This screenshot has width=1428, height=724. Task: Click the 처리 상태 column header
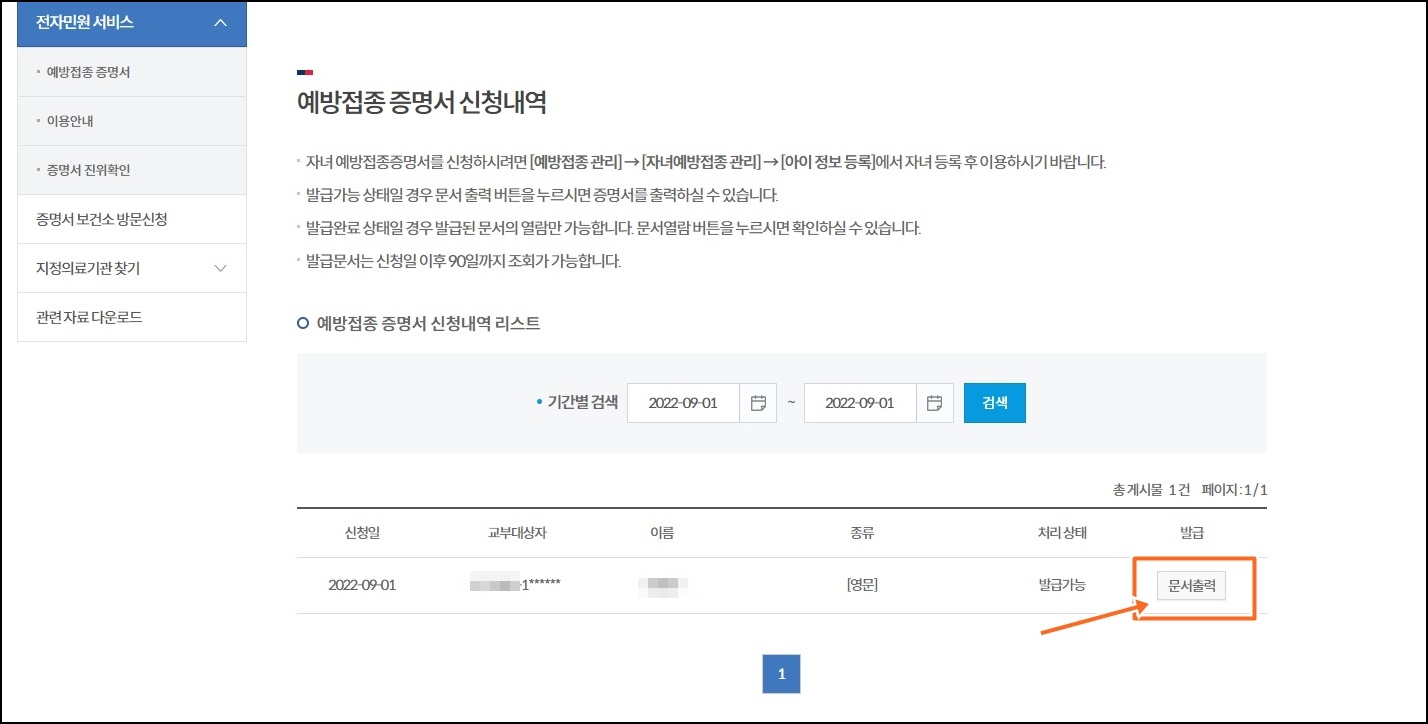tap(1062, 533)
